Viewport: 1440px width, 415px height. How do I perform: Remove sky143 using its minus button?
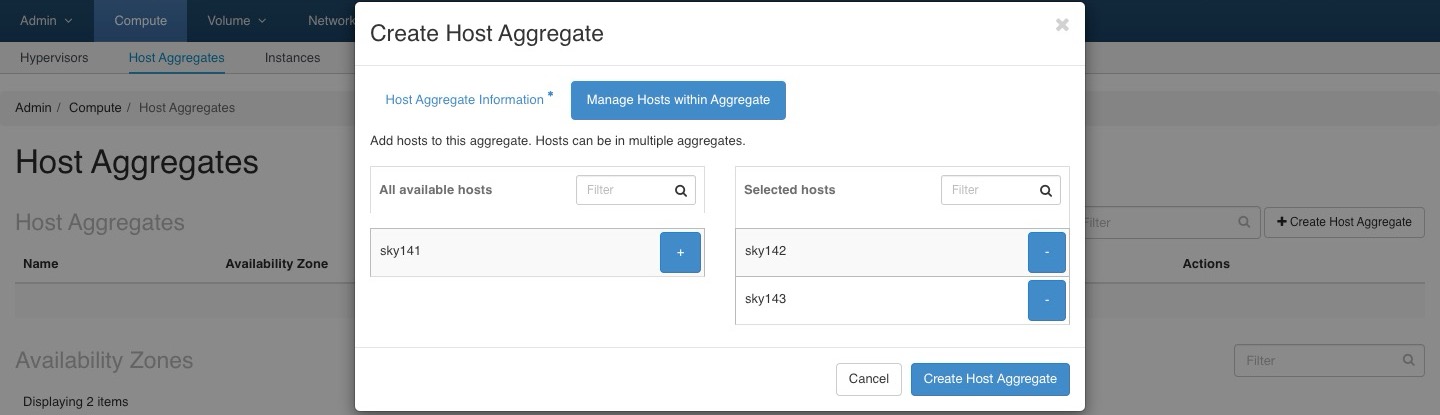[1047, 300]
